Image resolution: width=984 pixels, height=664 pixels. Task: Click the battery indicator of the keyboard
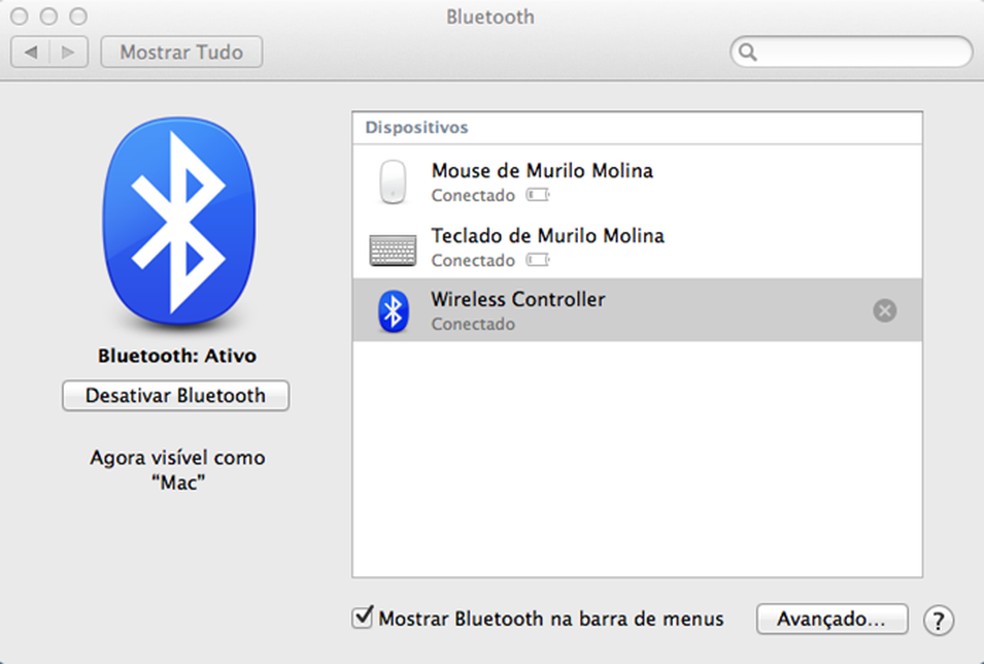point(536,260)
